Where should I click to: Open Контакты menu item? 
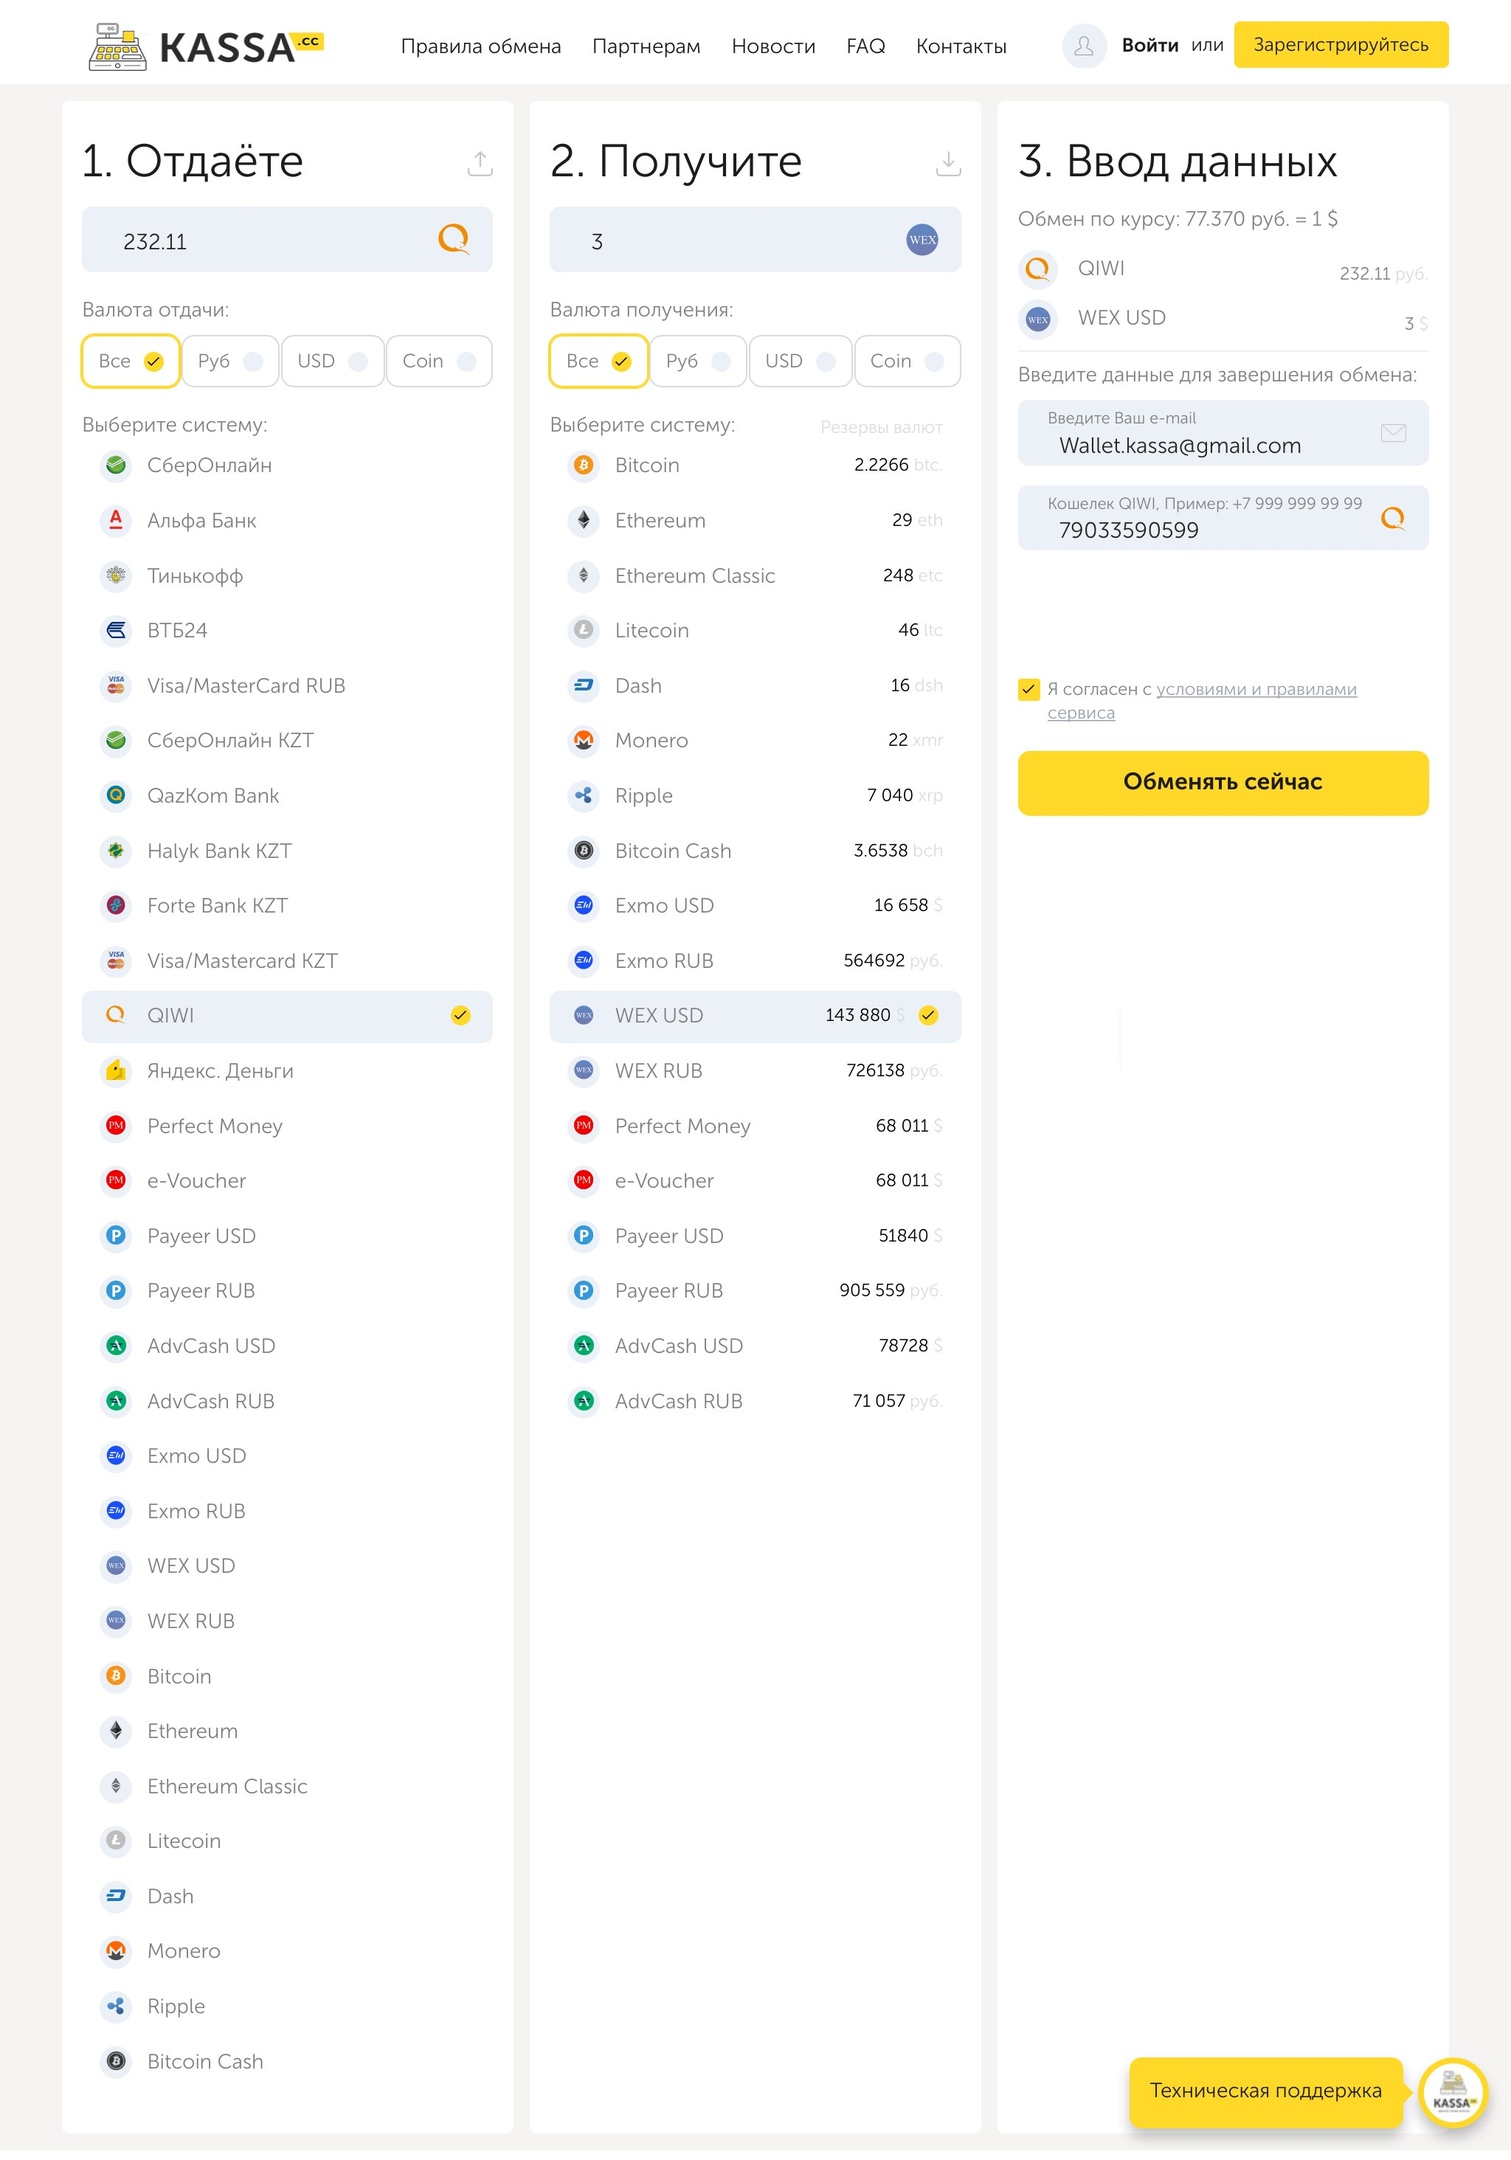coord(961,46)
